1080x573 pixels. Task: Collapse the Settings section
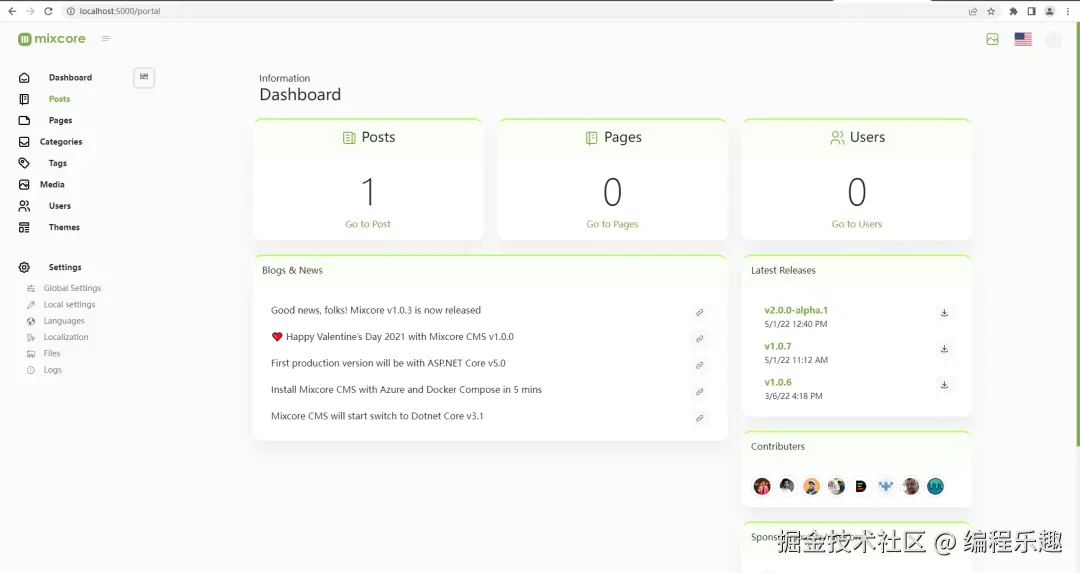(x=65, y=267)
